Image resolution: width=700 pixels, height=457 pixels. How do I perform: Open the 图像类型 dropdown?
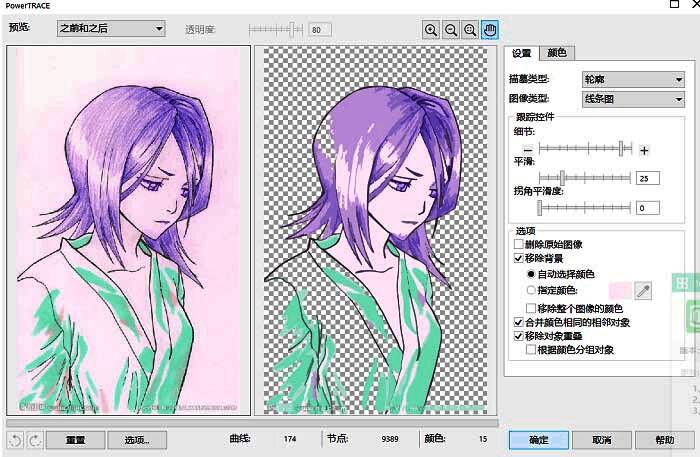click(x=632, y=99)
